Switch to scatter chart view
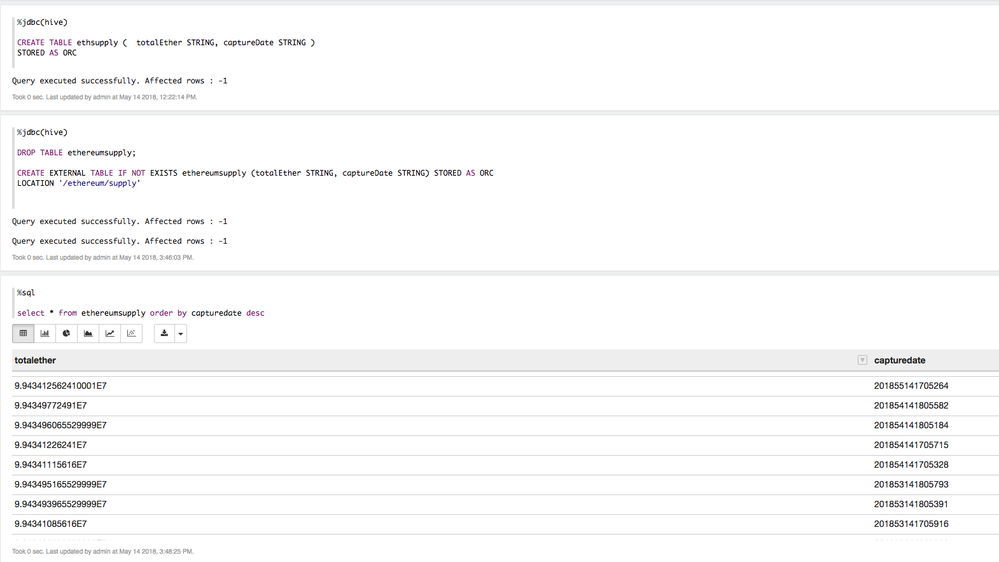The width and height of the screenshot is (999, 562). (x=131, y=333)
